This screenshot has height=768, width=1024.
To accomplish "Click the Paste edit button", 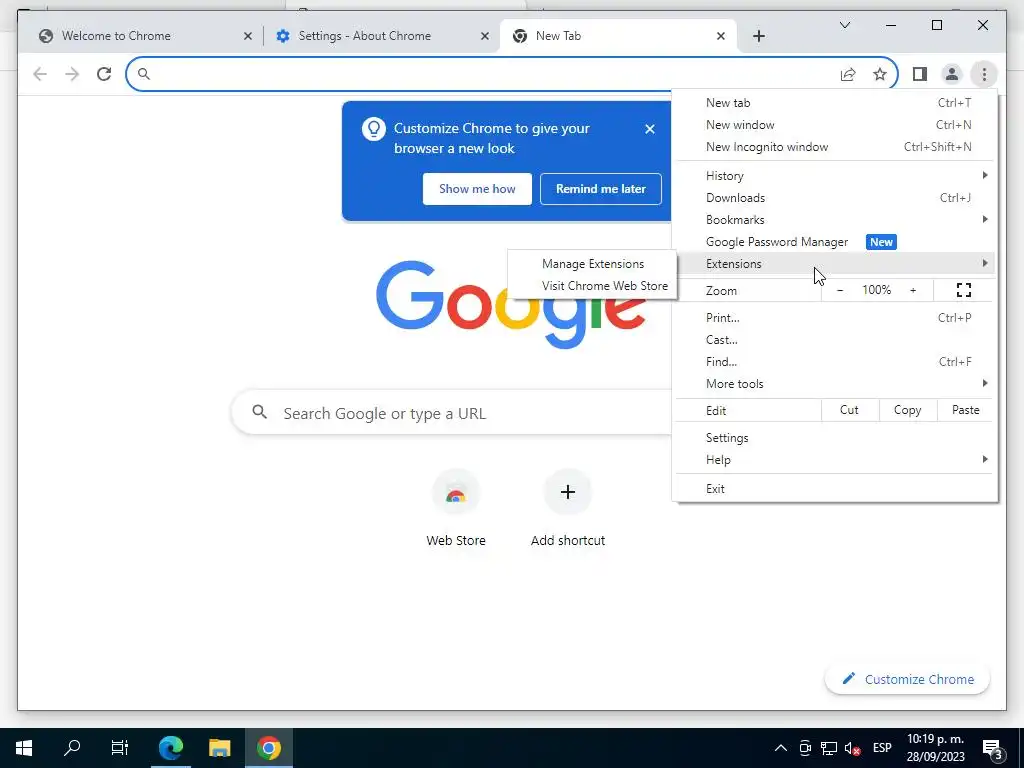I will pyautogui.click(x=965, y=410).
